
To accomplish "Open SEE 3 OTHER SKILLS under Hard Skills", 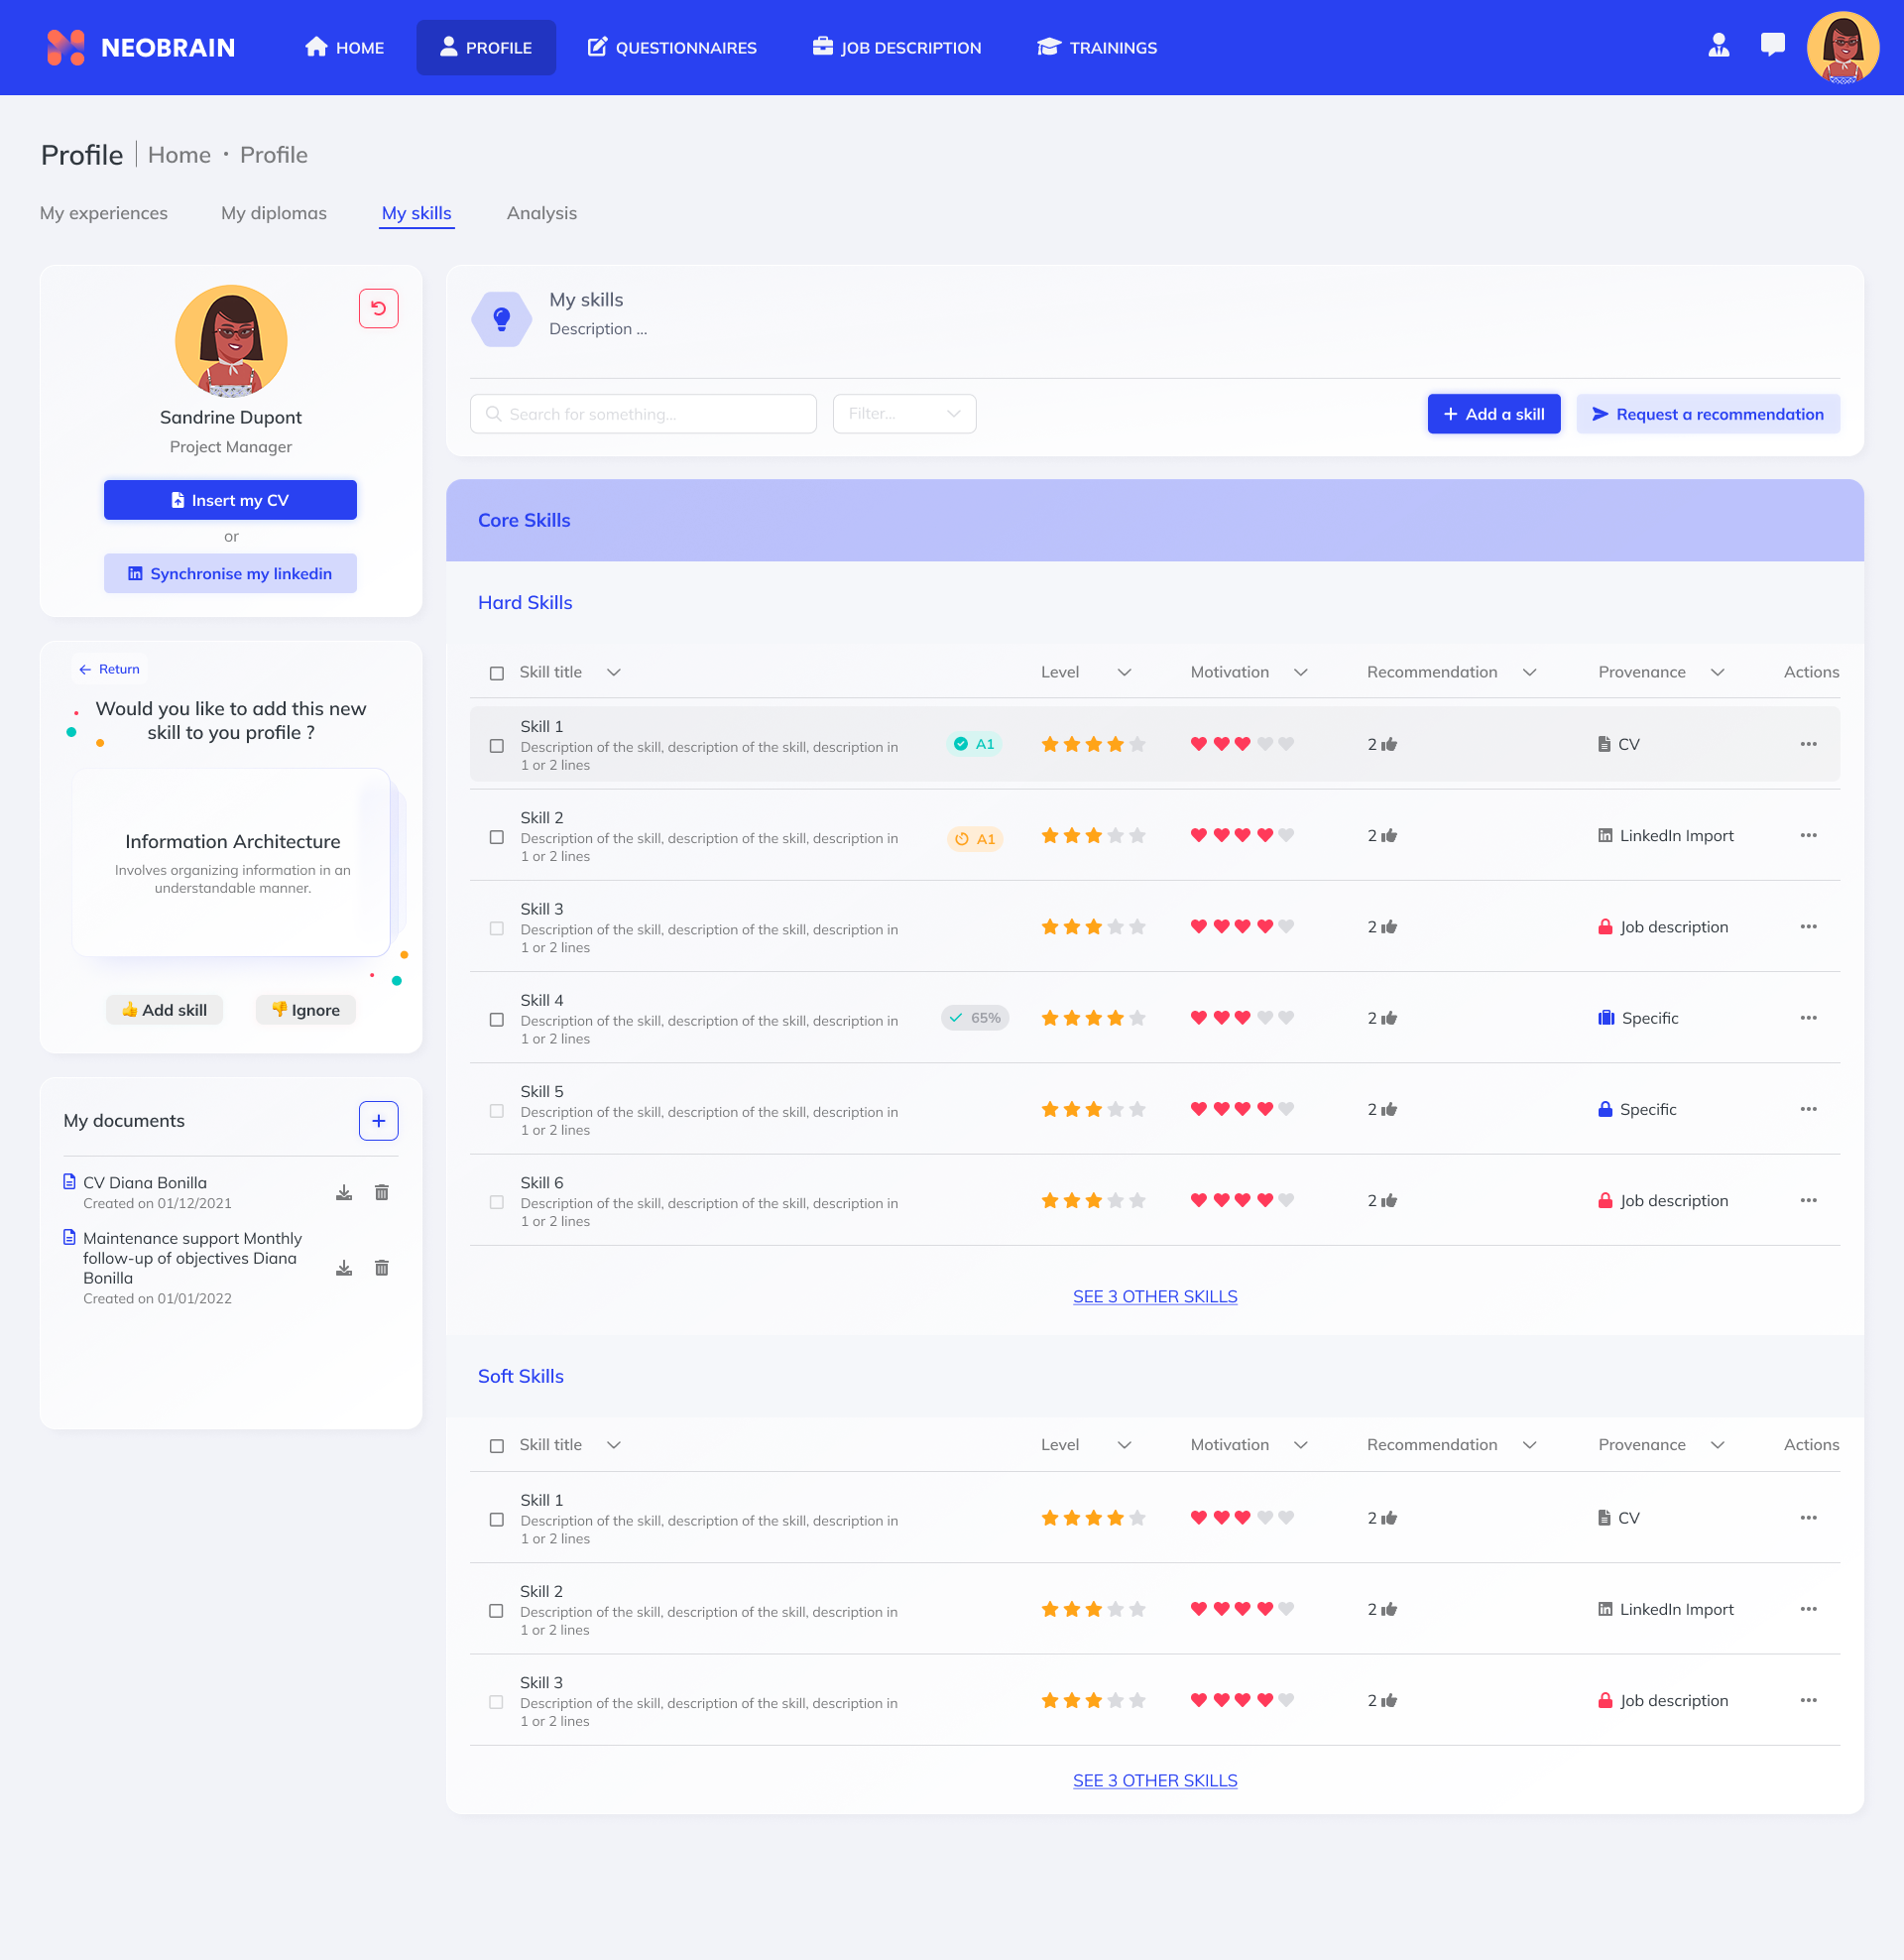I will pos(1154,1295).
